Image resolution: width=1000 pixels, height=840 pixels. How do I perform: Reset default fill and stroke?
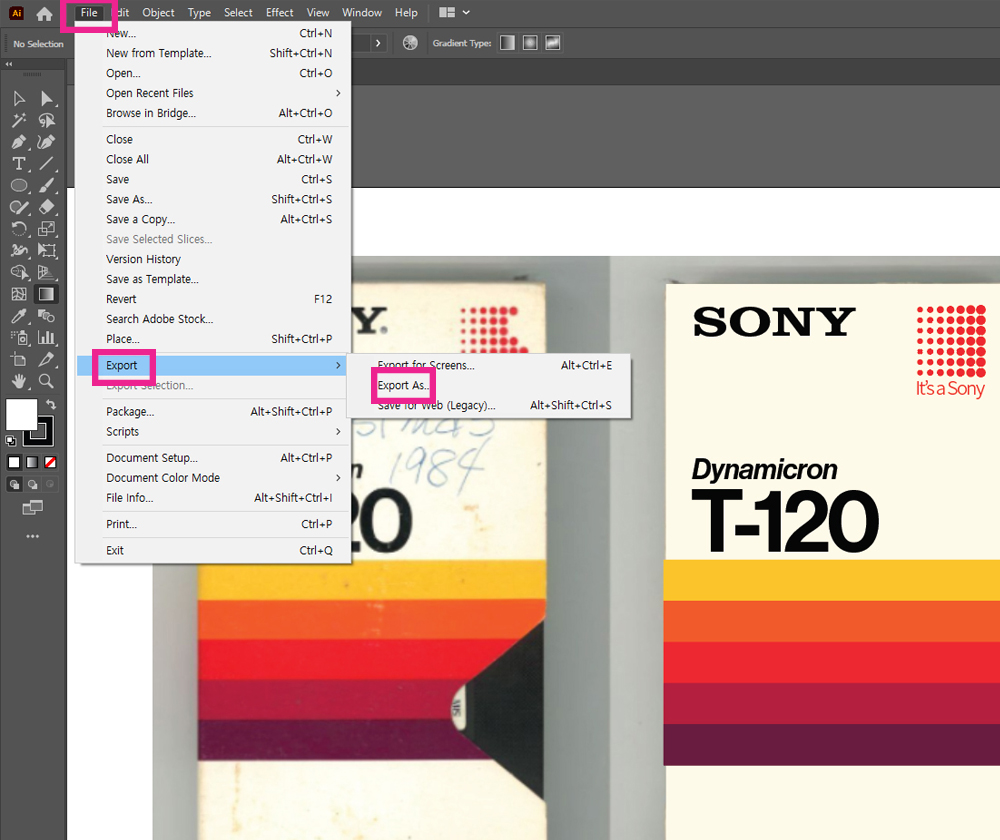[x=10, y=441]
